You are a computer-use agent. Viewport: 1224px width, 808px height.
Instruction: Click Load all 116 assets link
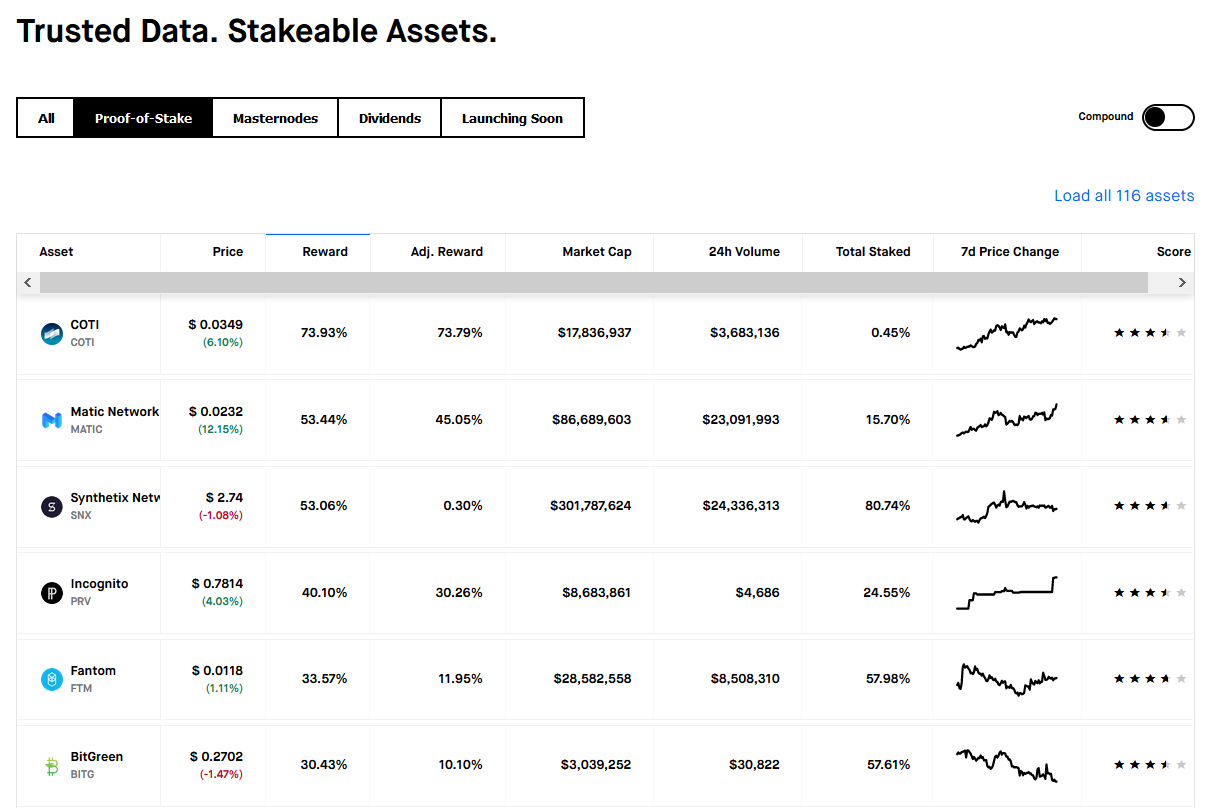[1124, 196]
